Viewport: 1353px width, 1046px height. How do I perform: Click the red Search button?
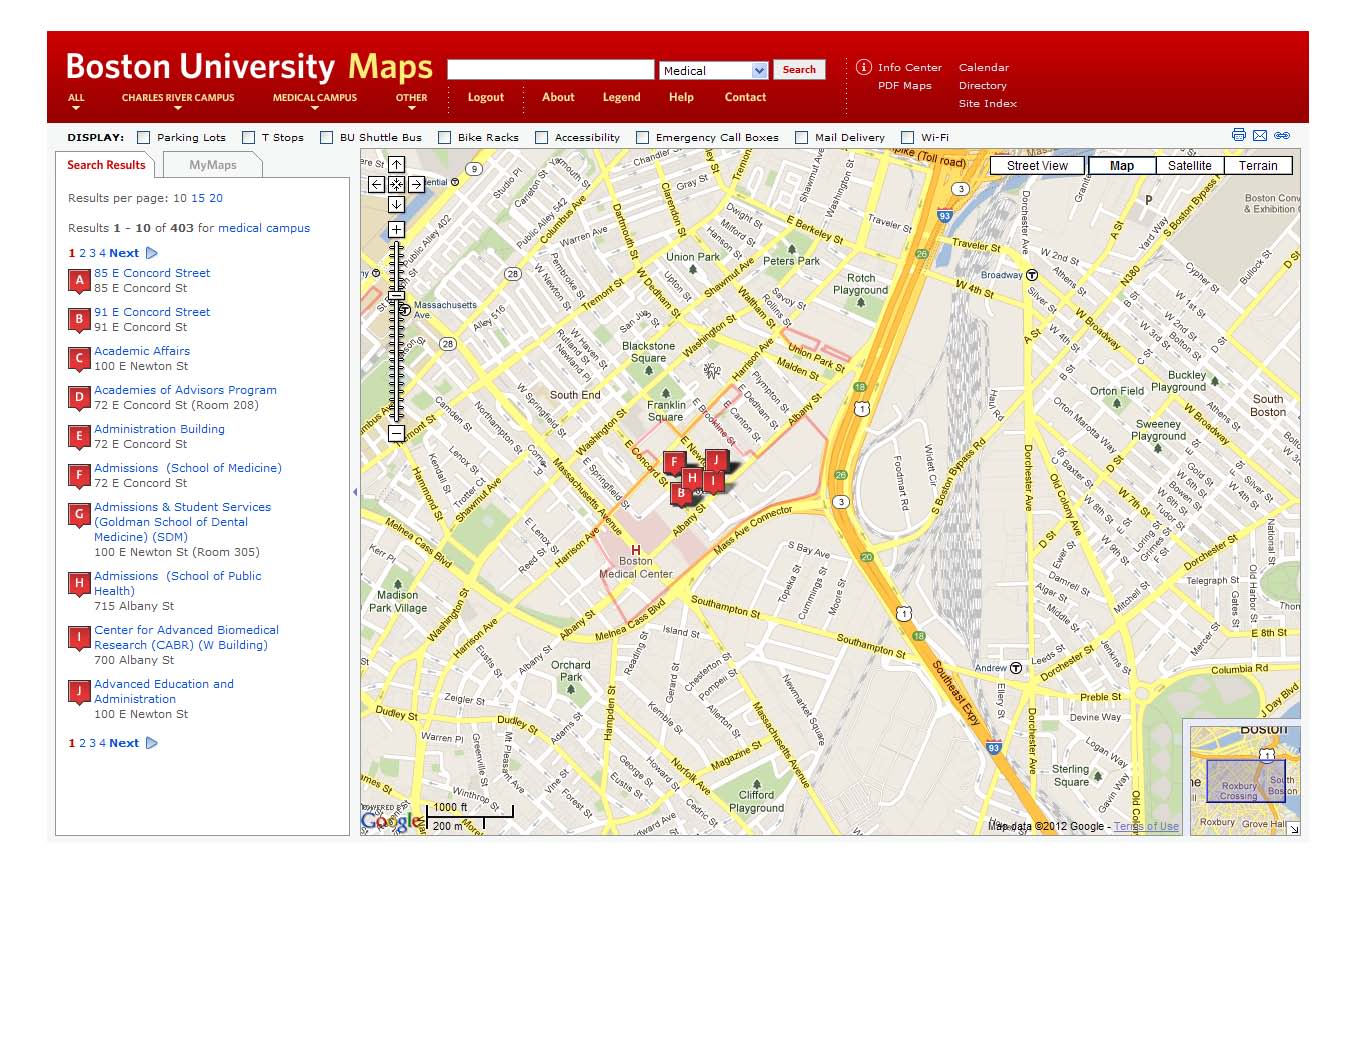(x=799, y=70)
